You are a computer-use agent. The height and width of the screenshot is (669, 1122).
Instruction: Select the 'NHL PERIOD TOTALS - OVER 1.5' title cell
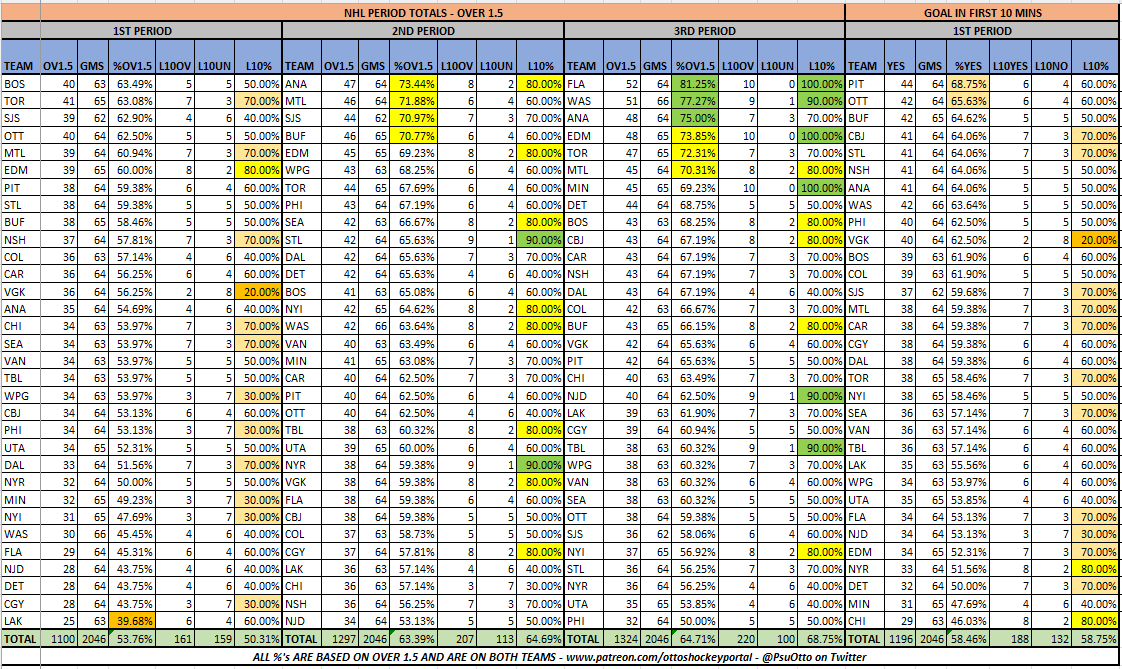point(423,12)
